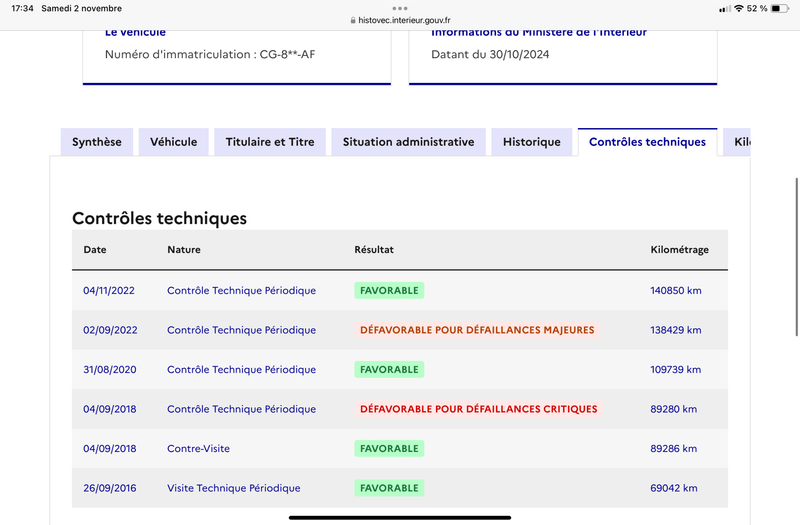The width and height of the screenshot is (800, 525).
Task: Tap the home indicator bar
Action: pyautogui.click(x=400, y=517)
